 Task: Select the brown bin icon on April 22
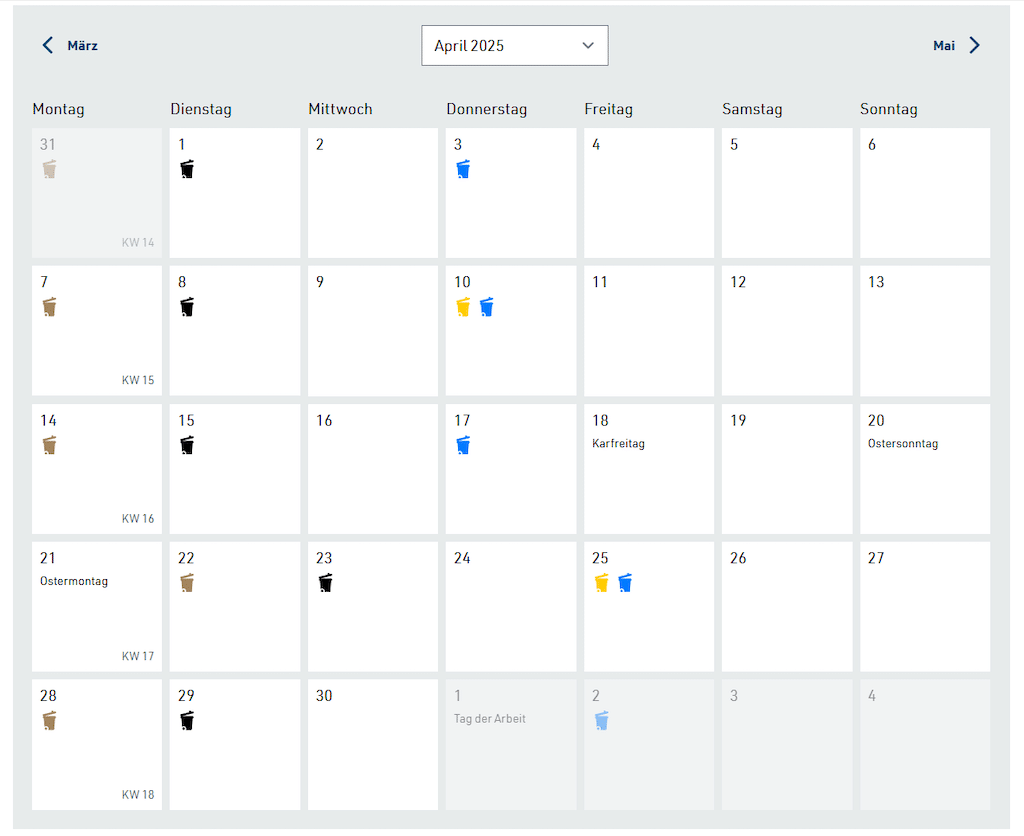pos(187,582)
